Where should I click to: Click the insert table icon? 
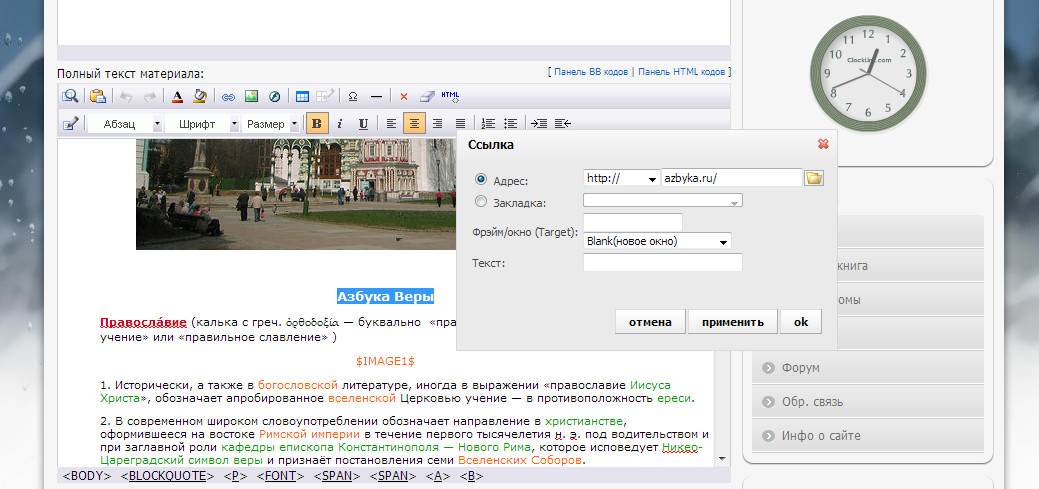click(x=302, y=97)
